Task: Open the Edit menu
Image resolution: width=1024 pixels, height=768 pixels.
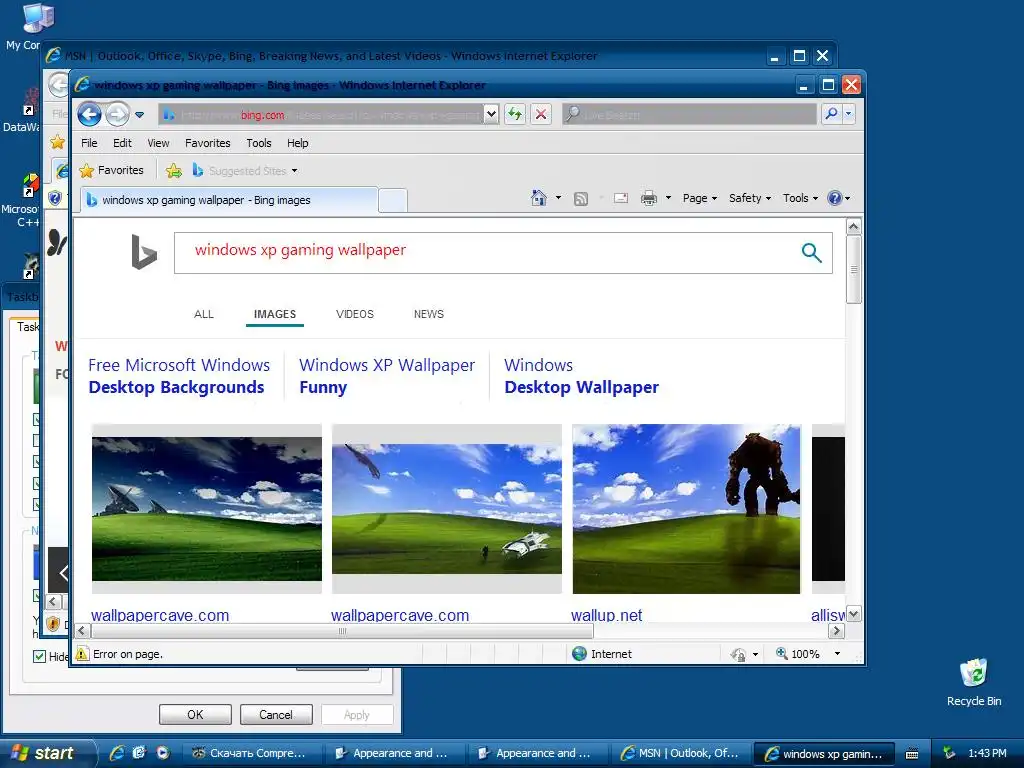Action: (122, 143)
